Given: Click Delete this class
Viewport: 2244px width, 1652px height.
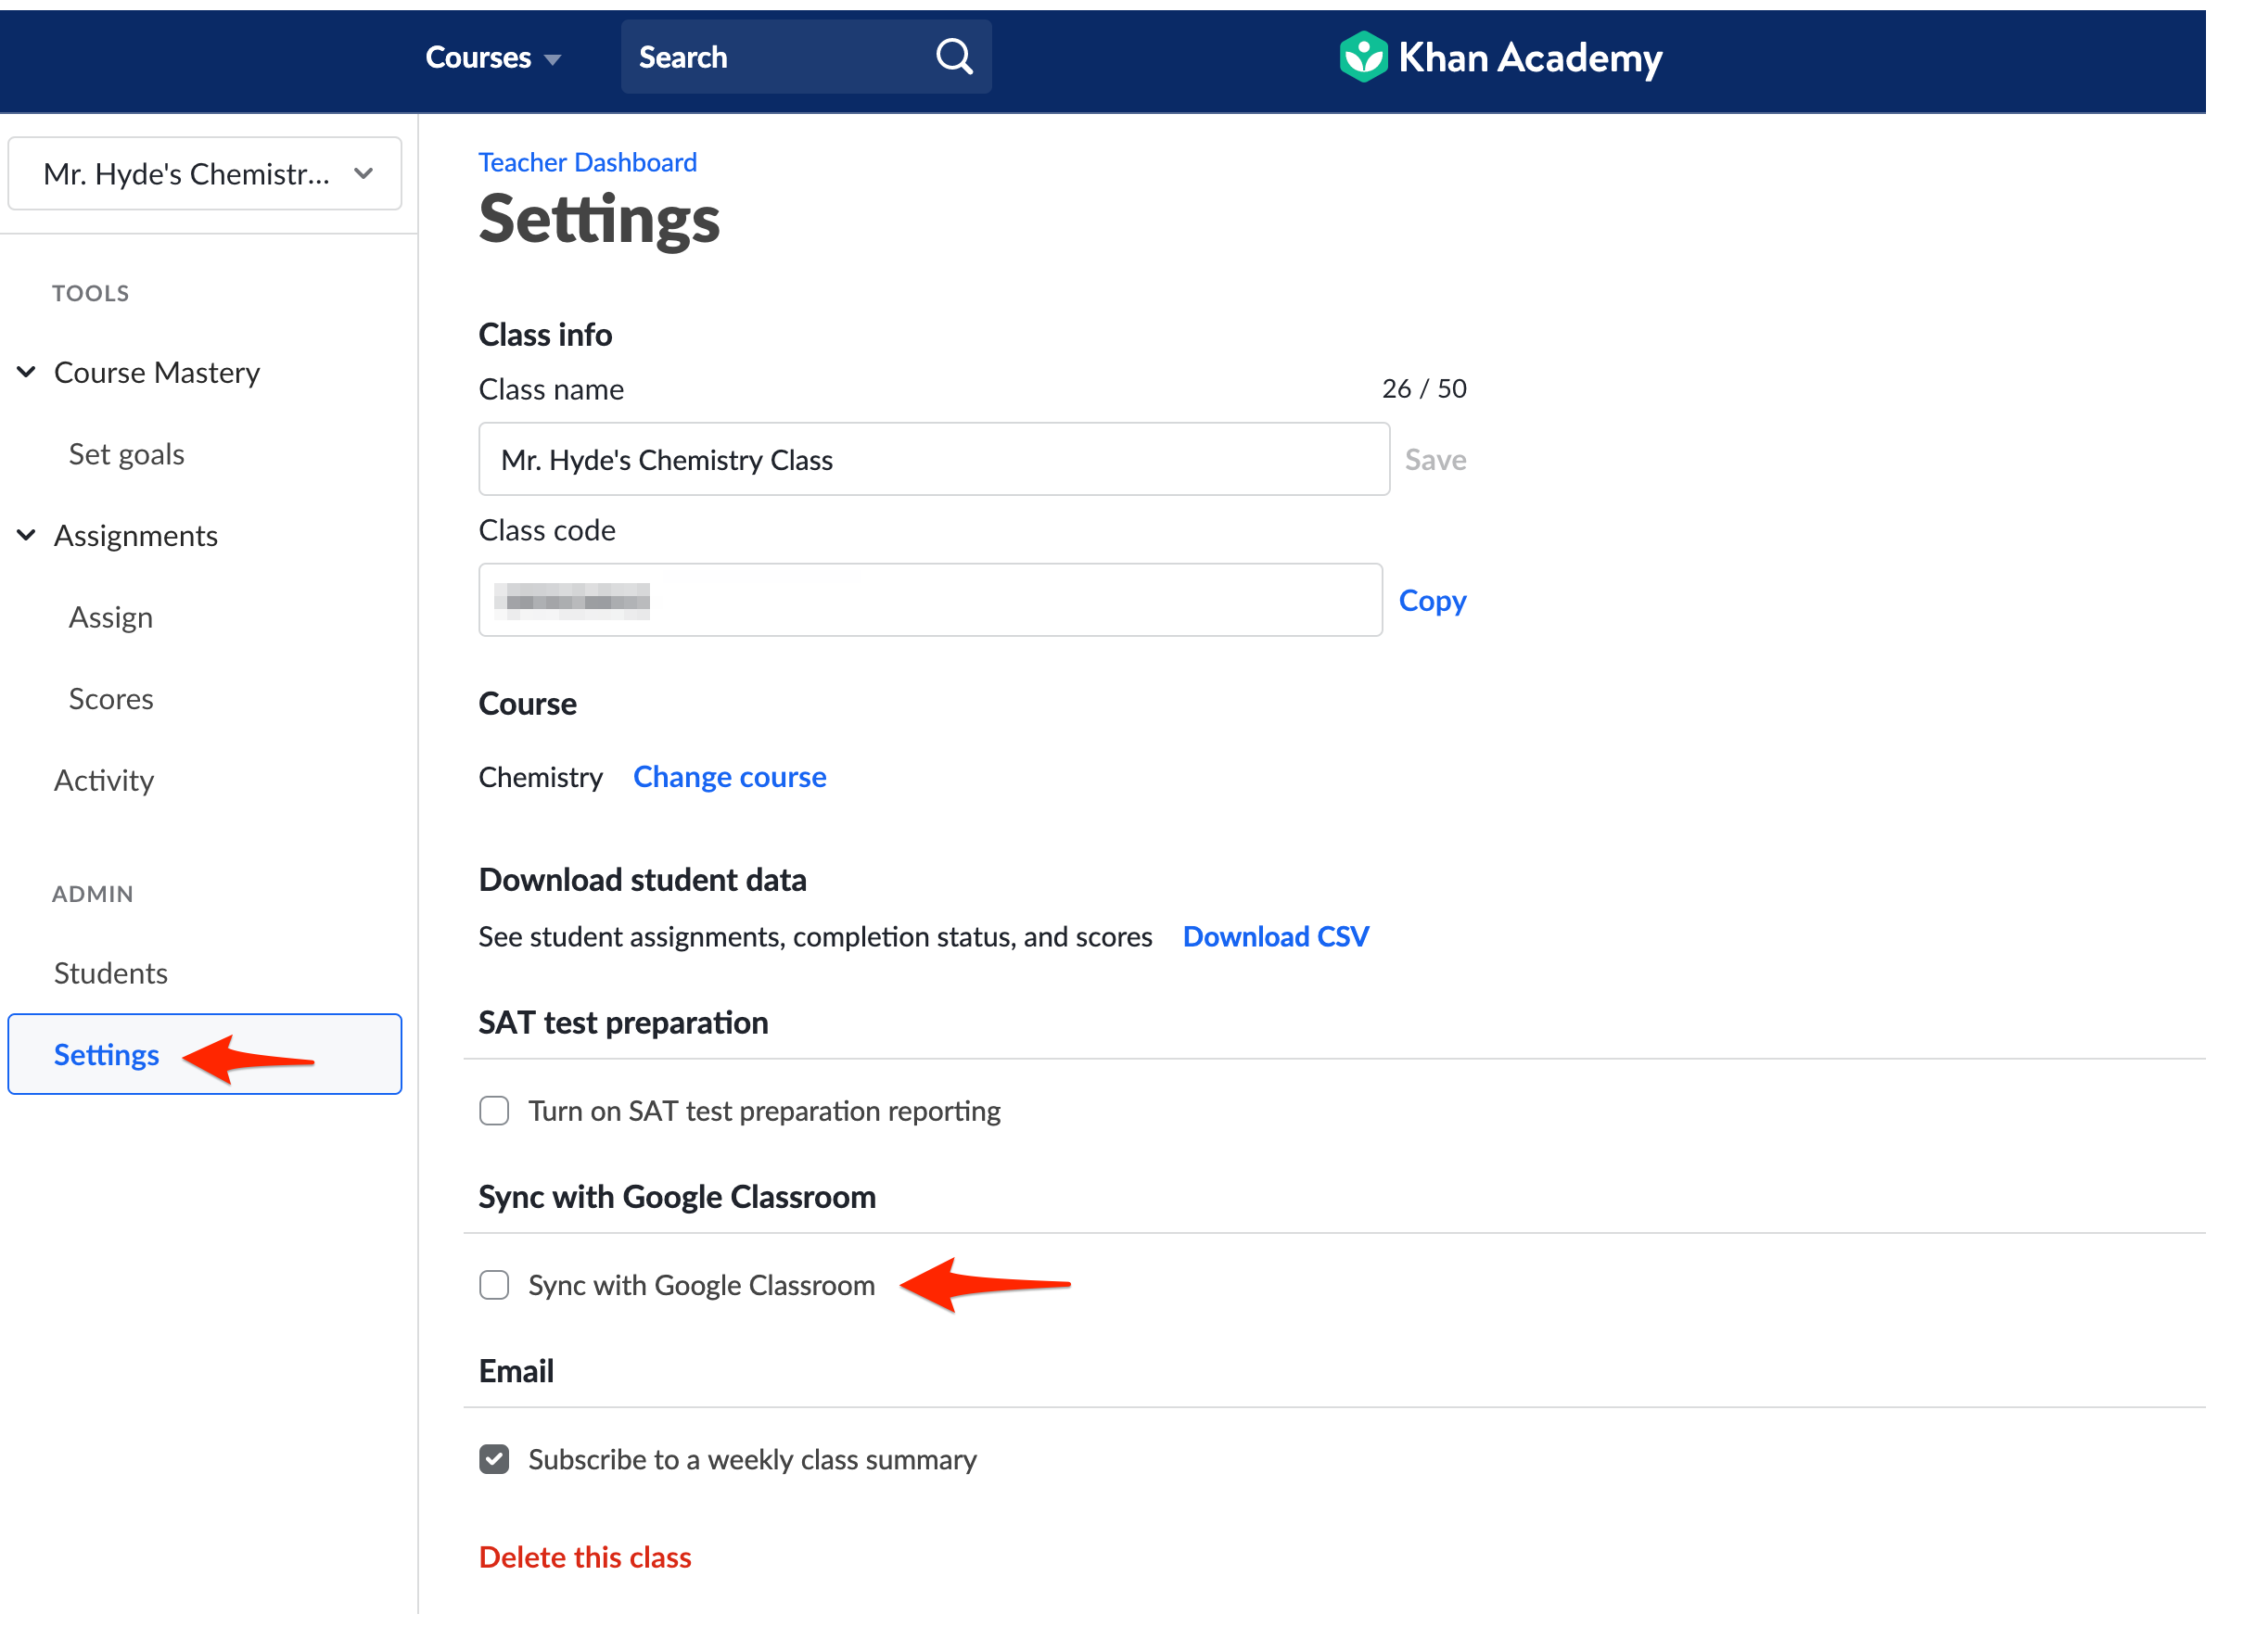Looking at the screenshot, I should point(585,1557).
